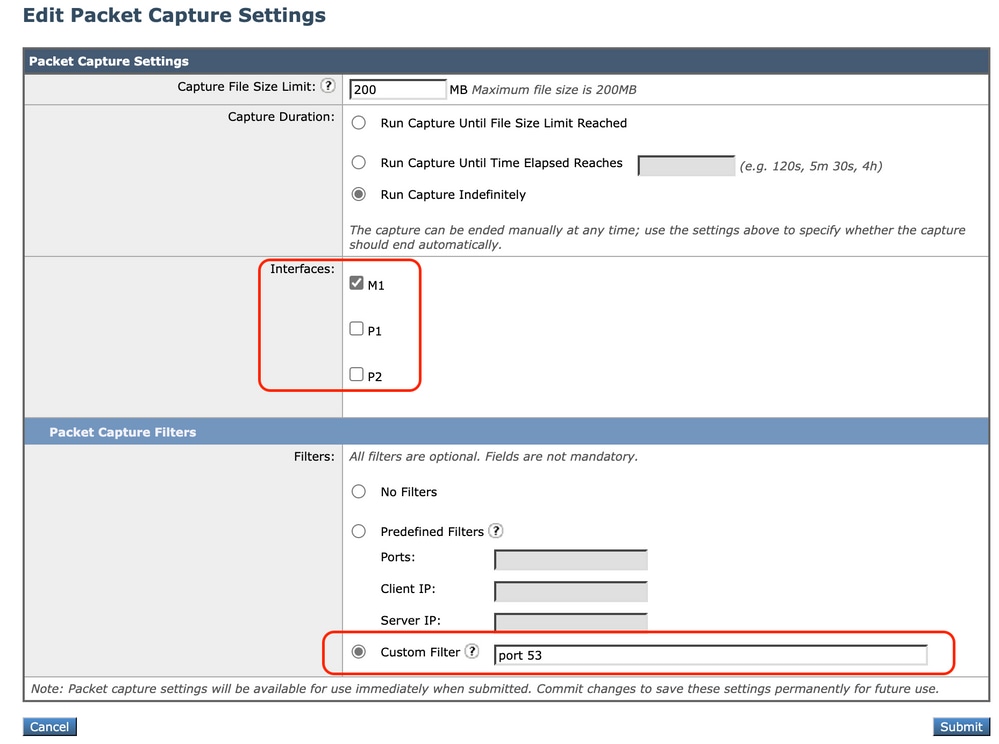Image resolution: width=999 pixels, height=744 pixels.
Task: Click the Cancel button
Action: point(50,727)
